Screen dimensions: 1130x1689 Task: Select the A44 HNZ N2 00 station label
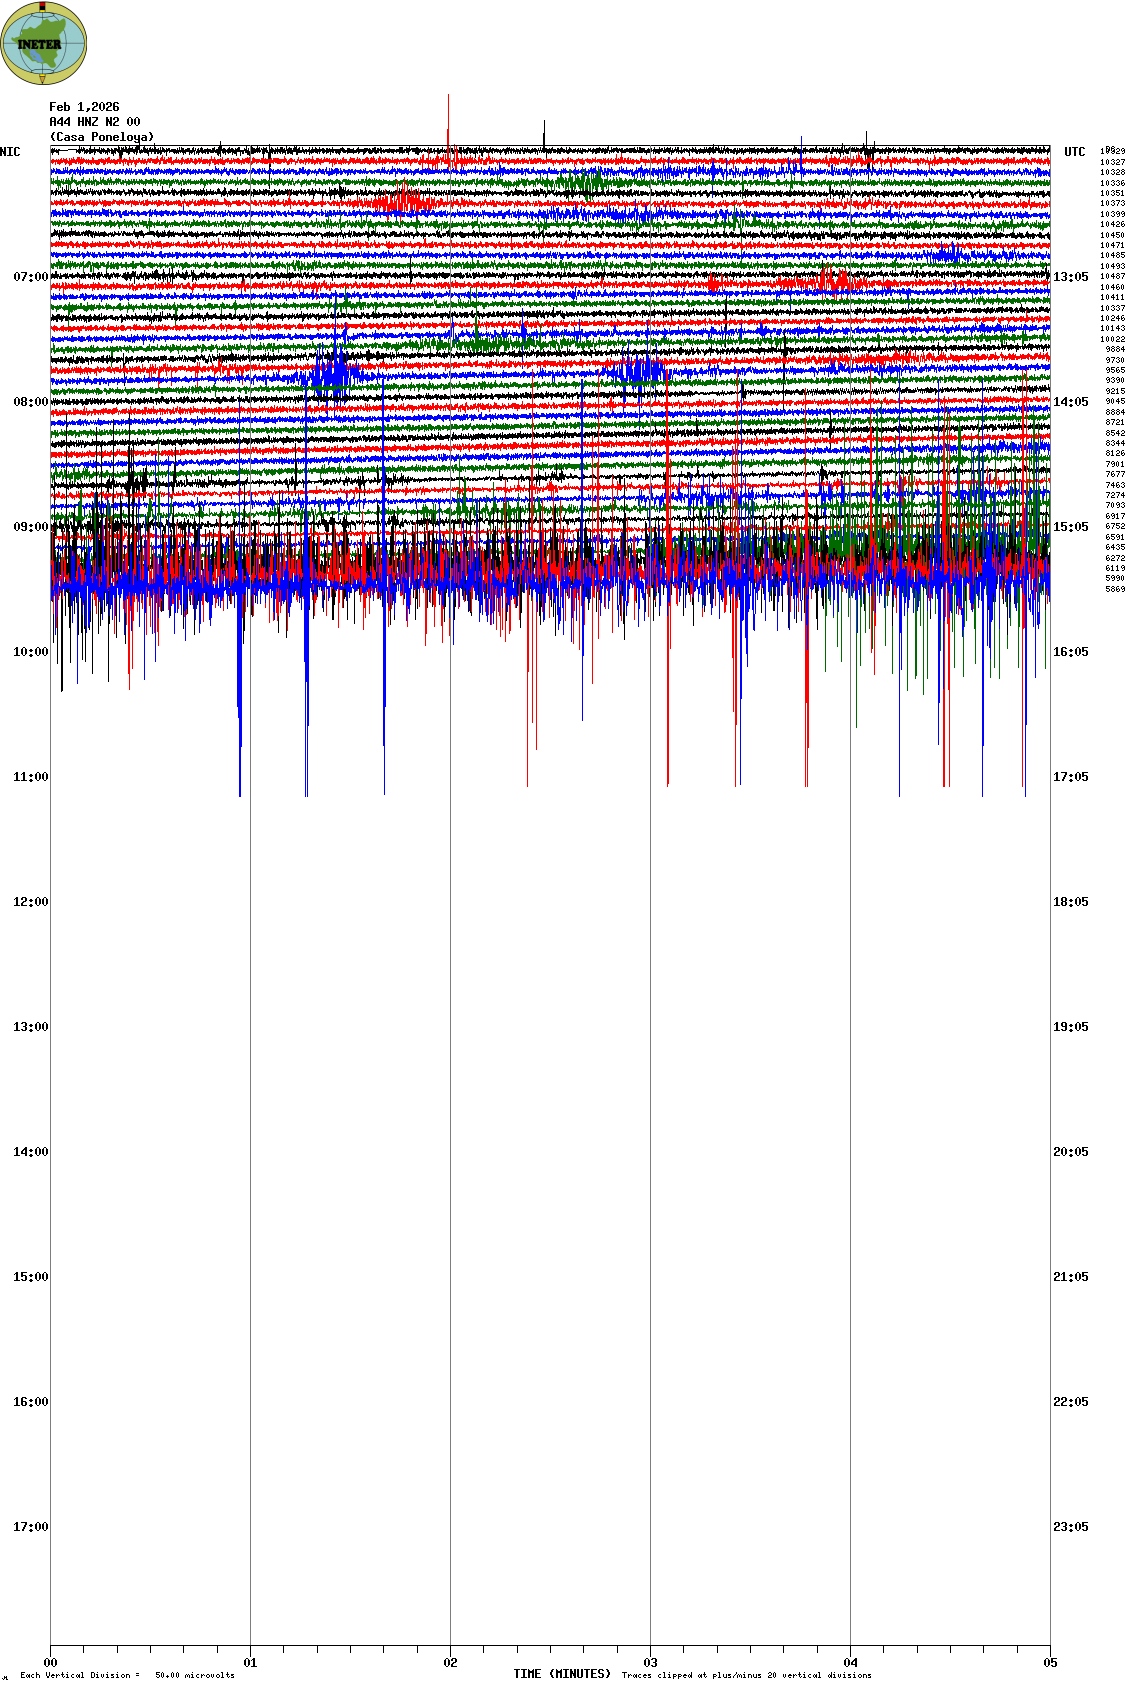tap(95, 122)
